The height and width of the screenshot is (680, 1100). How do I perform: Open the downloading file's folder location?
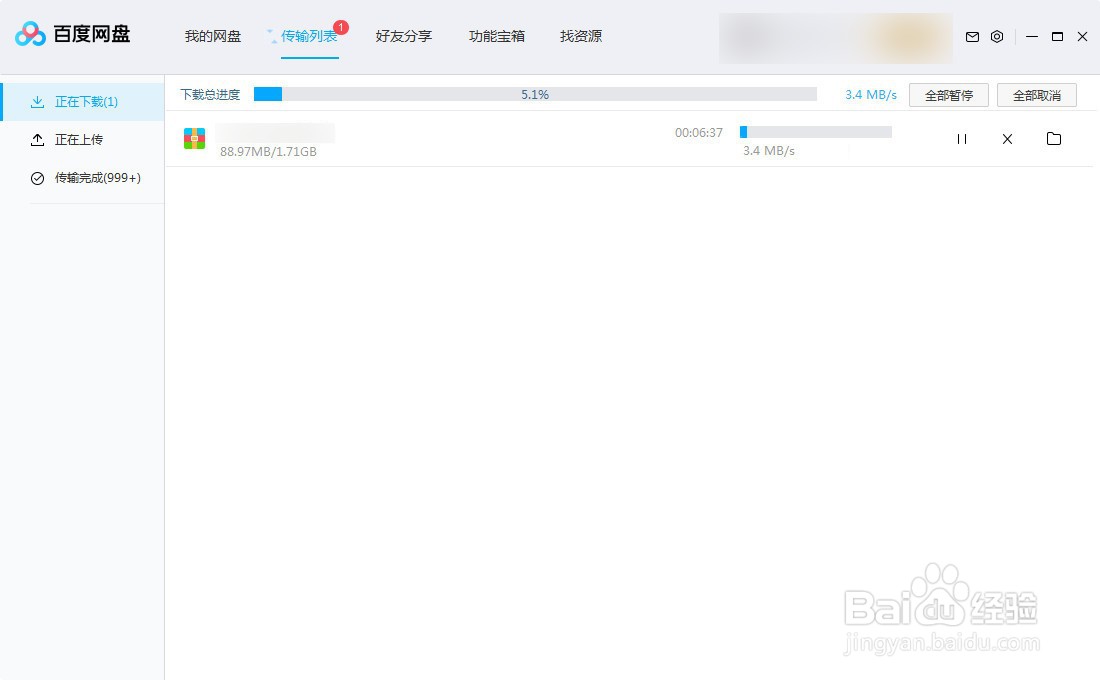[1054, 139]
